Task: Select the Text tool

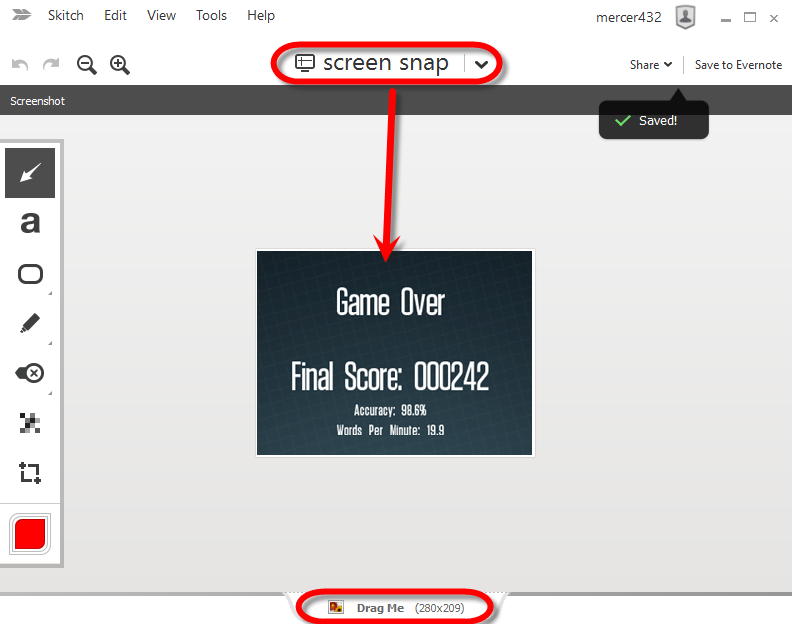Action: 30,222
